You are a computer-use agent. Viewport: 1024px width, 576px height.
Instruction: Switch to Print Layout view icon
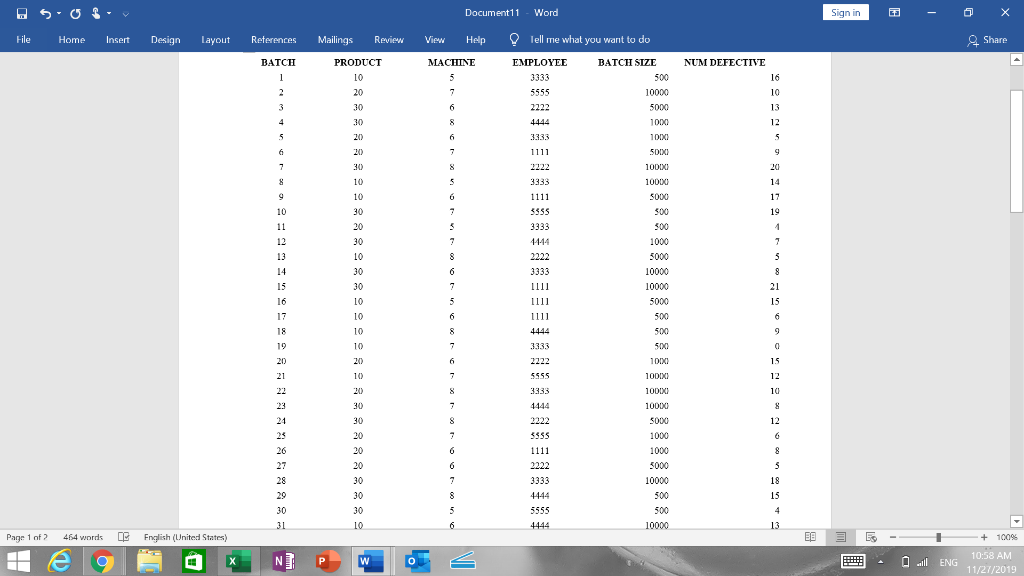(x=840, y=537)
